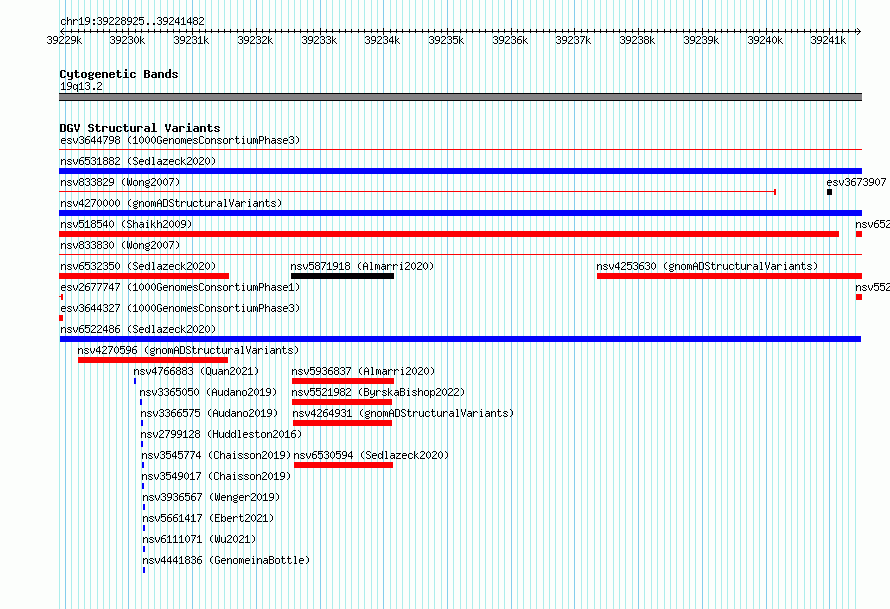Screen dimensions: 890x609
Task: Click the 39229k ruler tick label
Action: click(x=64, y=41)
